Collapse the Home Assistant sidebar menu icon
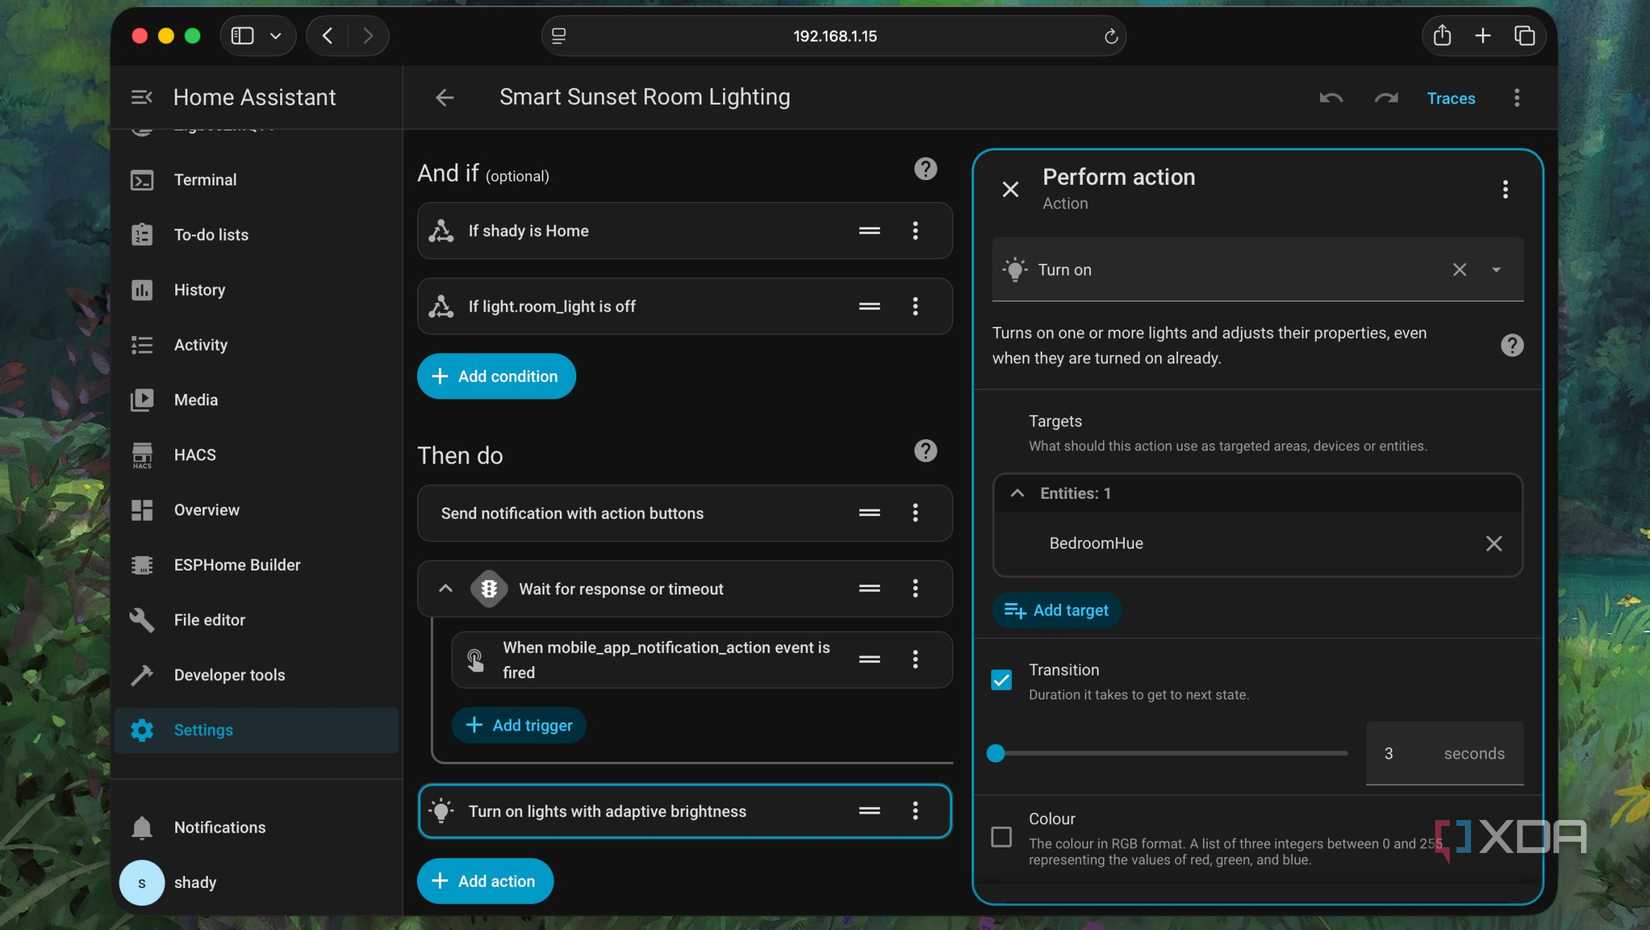The width and height of the screenshot is (1650, 930). (x=142, y=97)
